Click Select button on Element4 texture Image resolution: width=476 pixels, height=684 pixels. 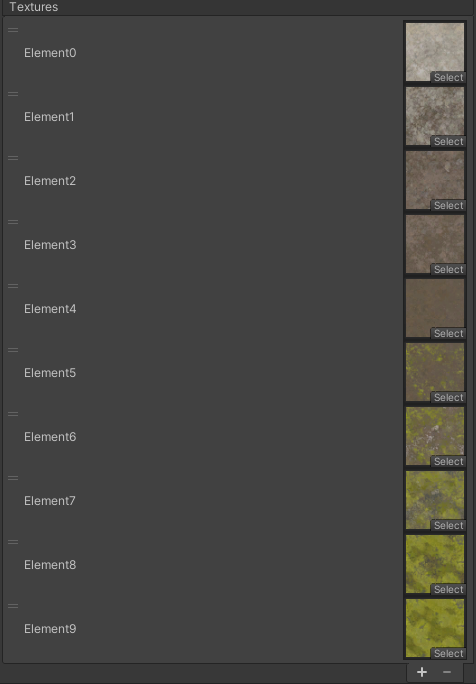tap(448, 334)
